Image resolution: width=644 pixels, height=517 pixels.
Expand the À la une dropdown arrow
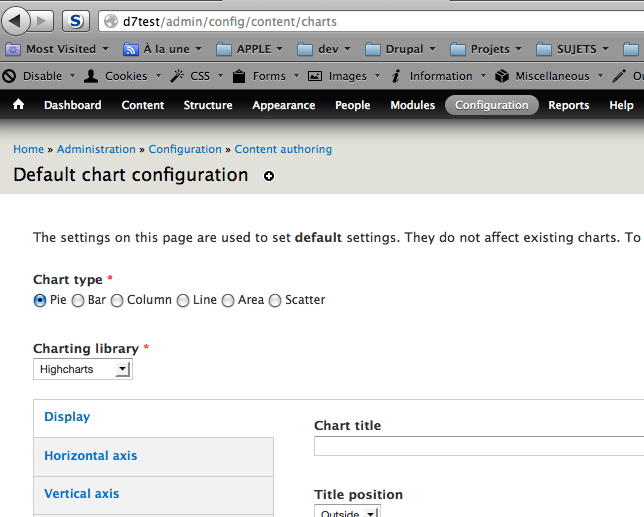pos(198,49)
